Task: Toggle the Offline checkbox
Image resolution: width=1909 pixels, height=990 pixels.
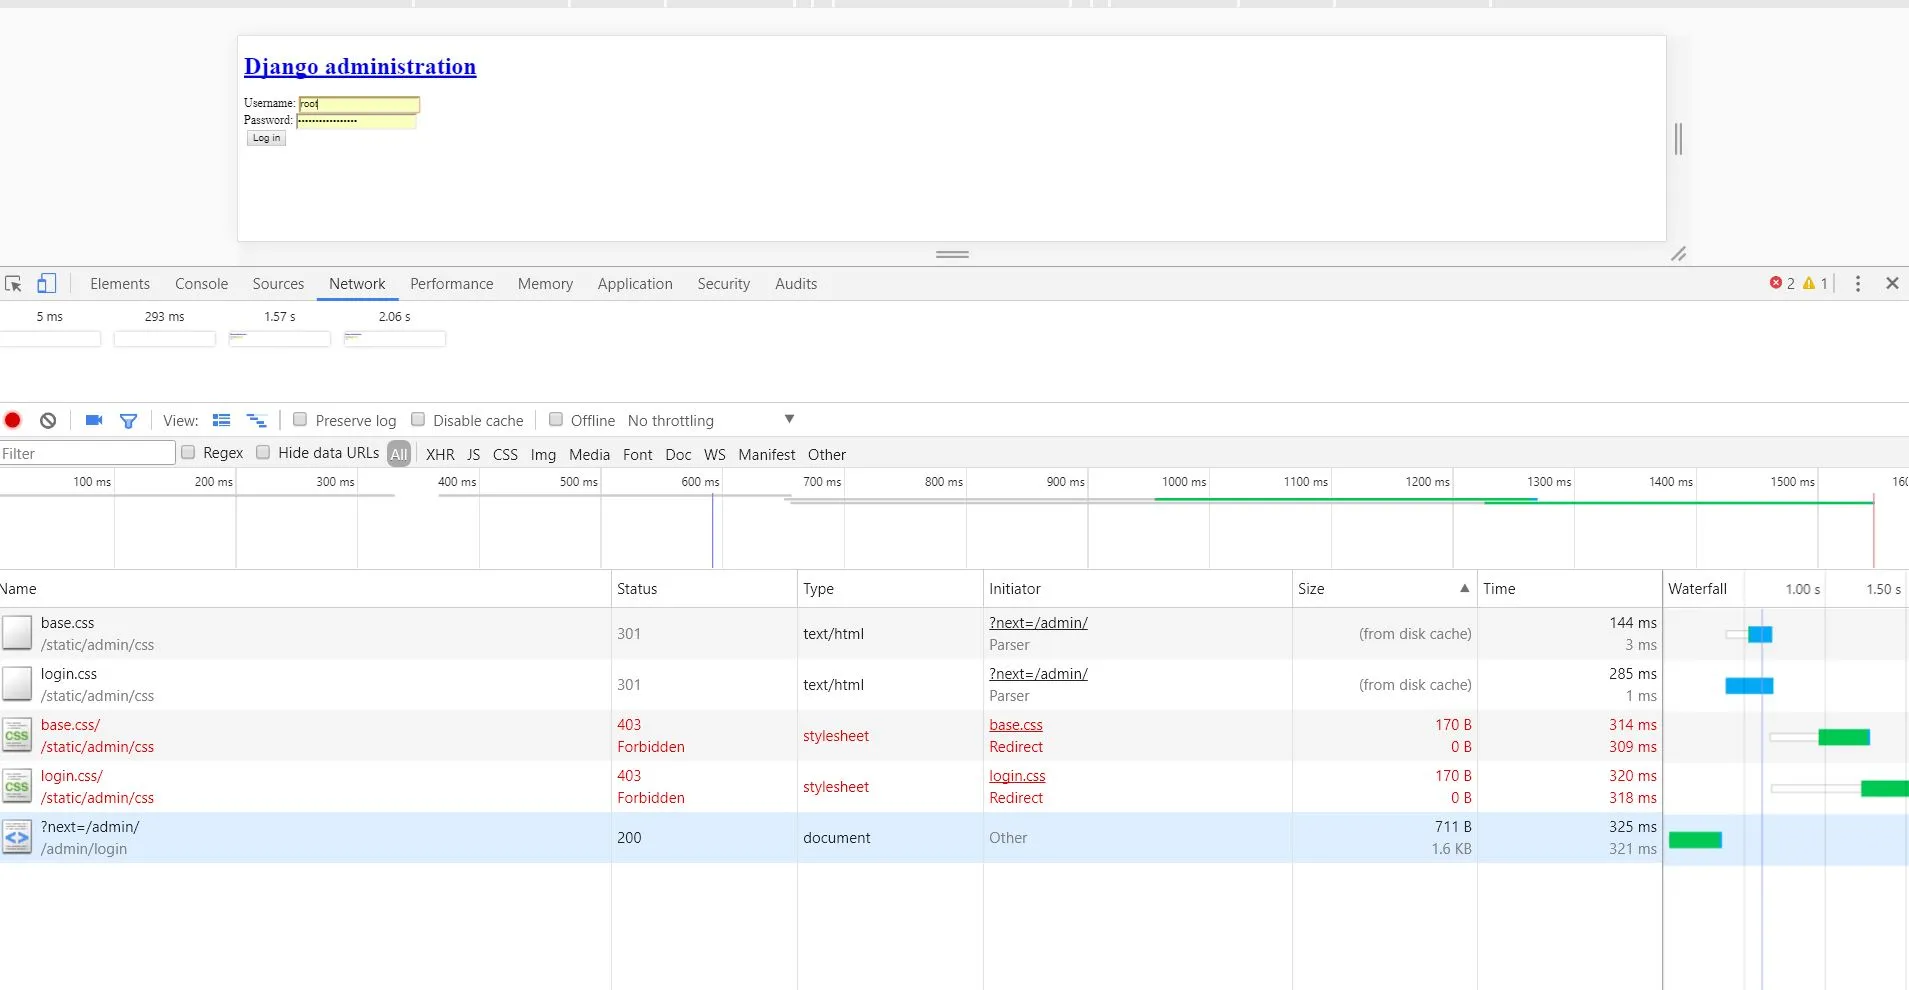Action: 556,420
